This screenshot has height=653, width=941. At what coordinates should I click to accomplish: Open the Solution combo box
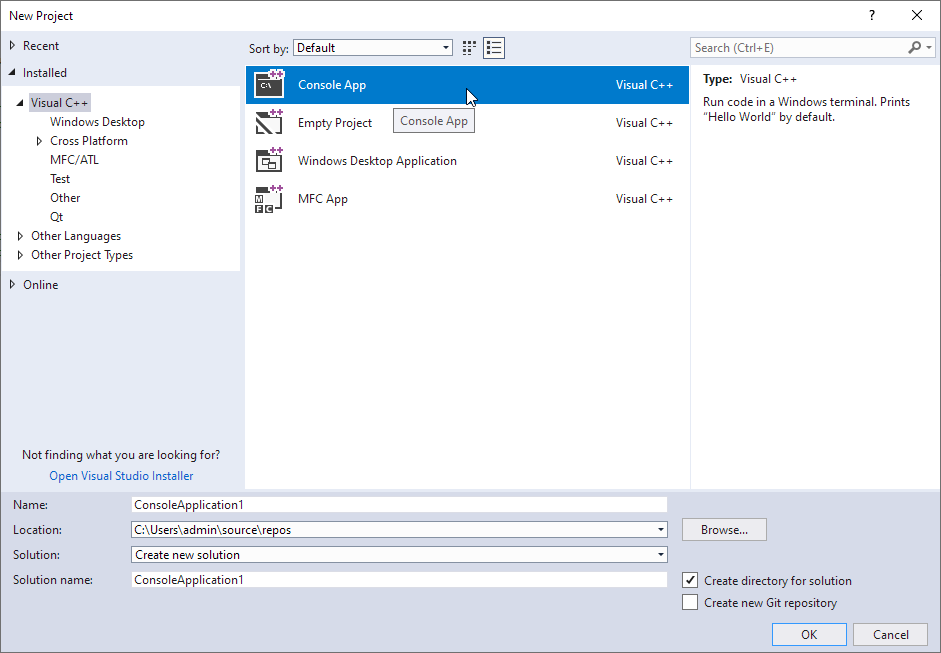399,555
